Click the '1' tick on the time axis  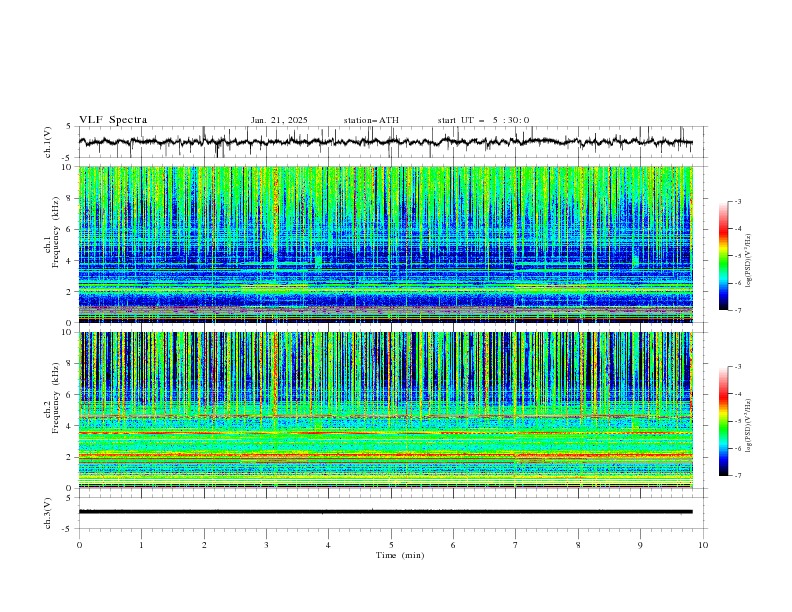coord(141,545)
